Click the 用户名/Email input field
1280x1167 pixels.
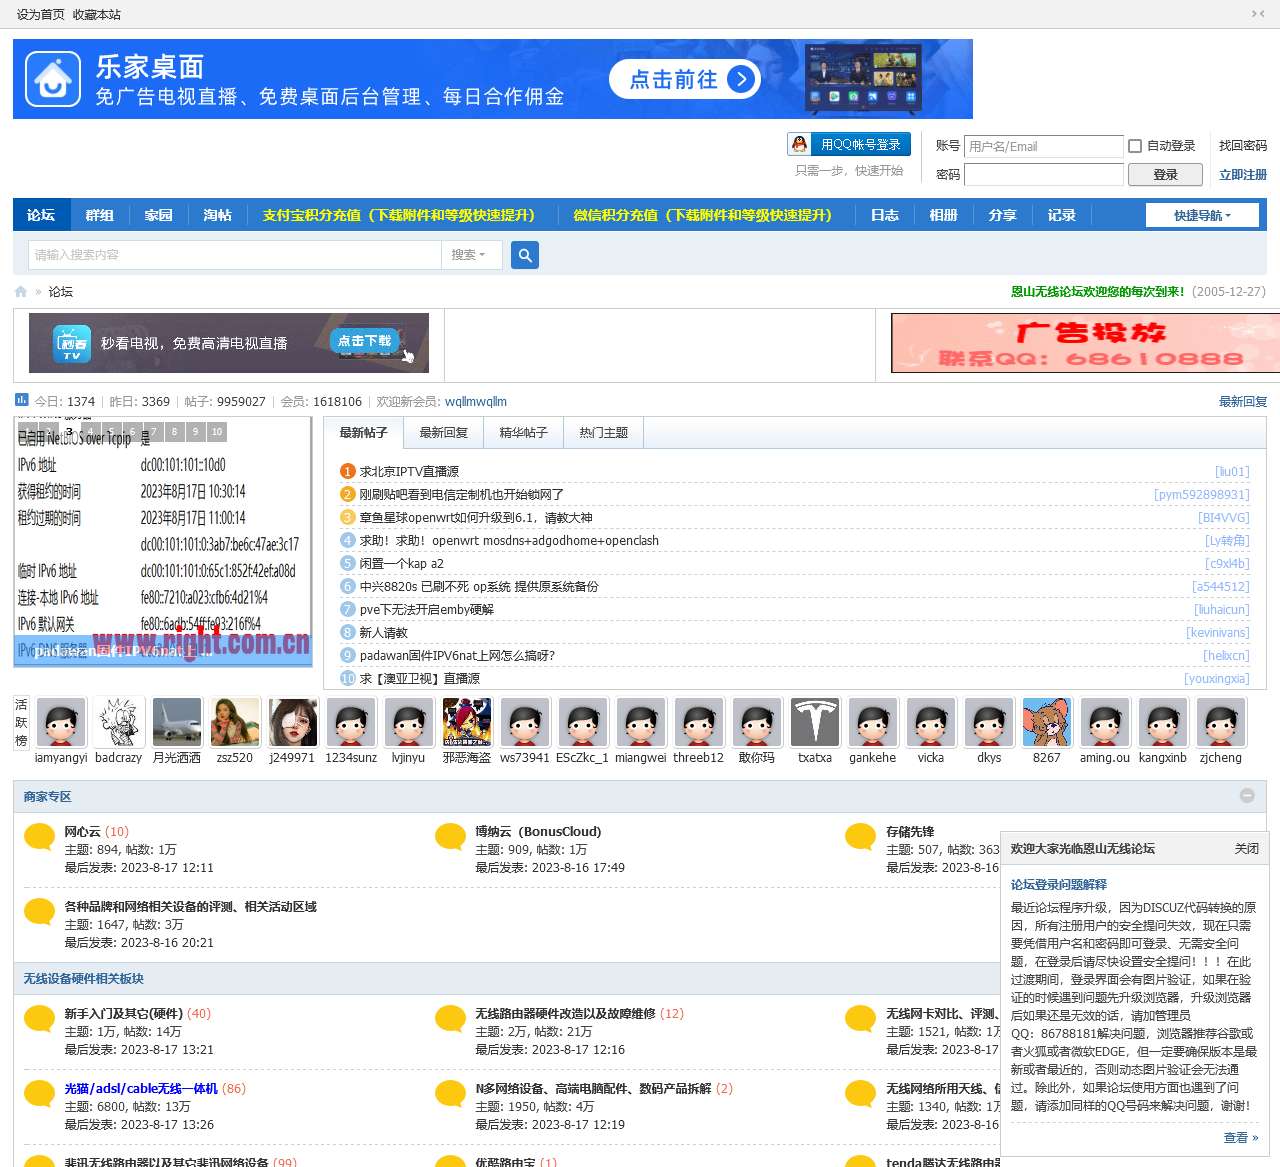click(1044, 146)
